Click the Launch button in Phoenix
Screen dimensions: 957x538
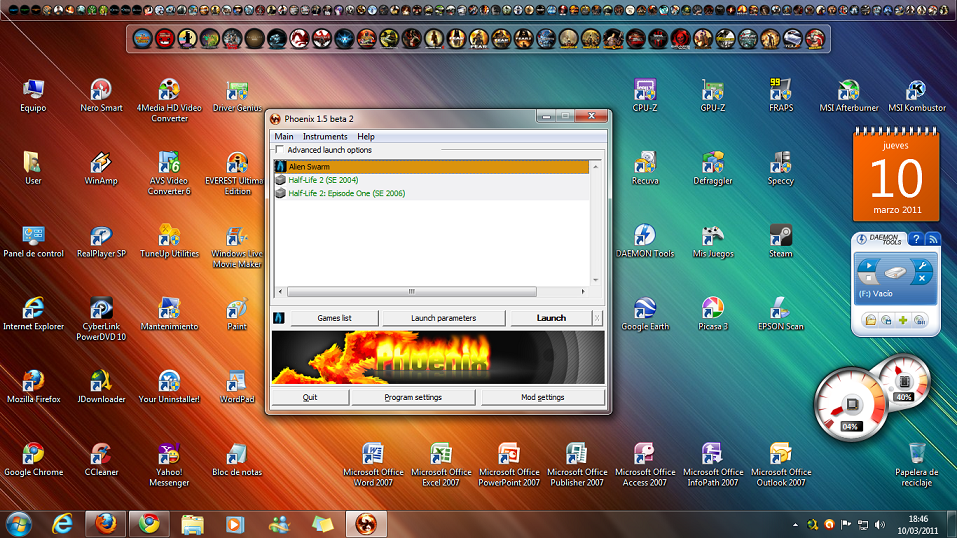[551, 318]
